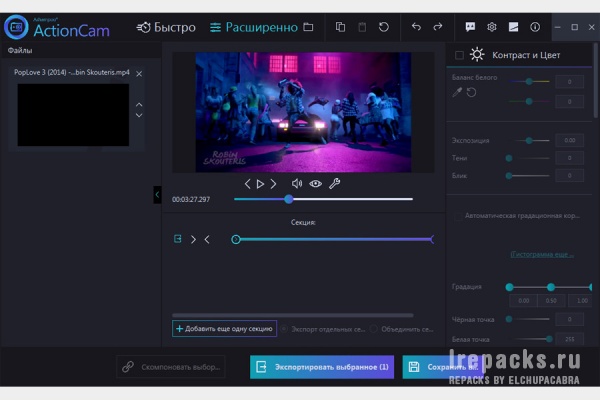Click the Сохранить save button
The image size is (600, 400).
tap(442, 367)
